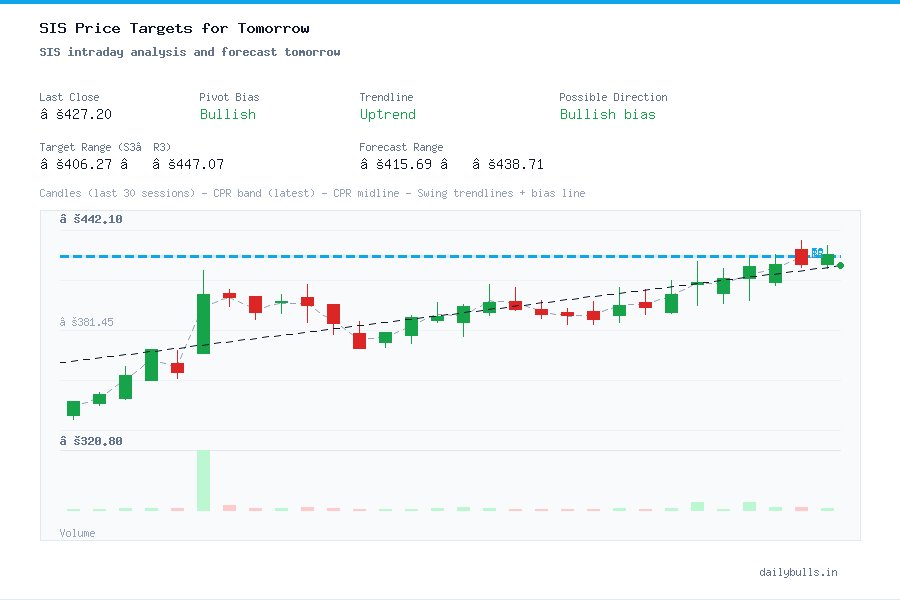Viewport: 900px width, 600px height.
Task: Click the tall green volume spike bar
Action: click(x=203, y=480)
